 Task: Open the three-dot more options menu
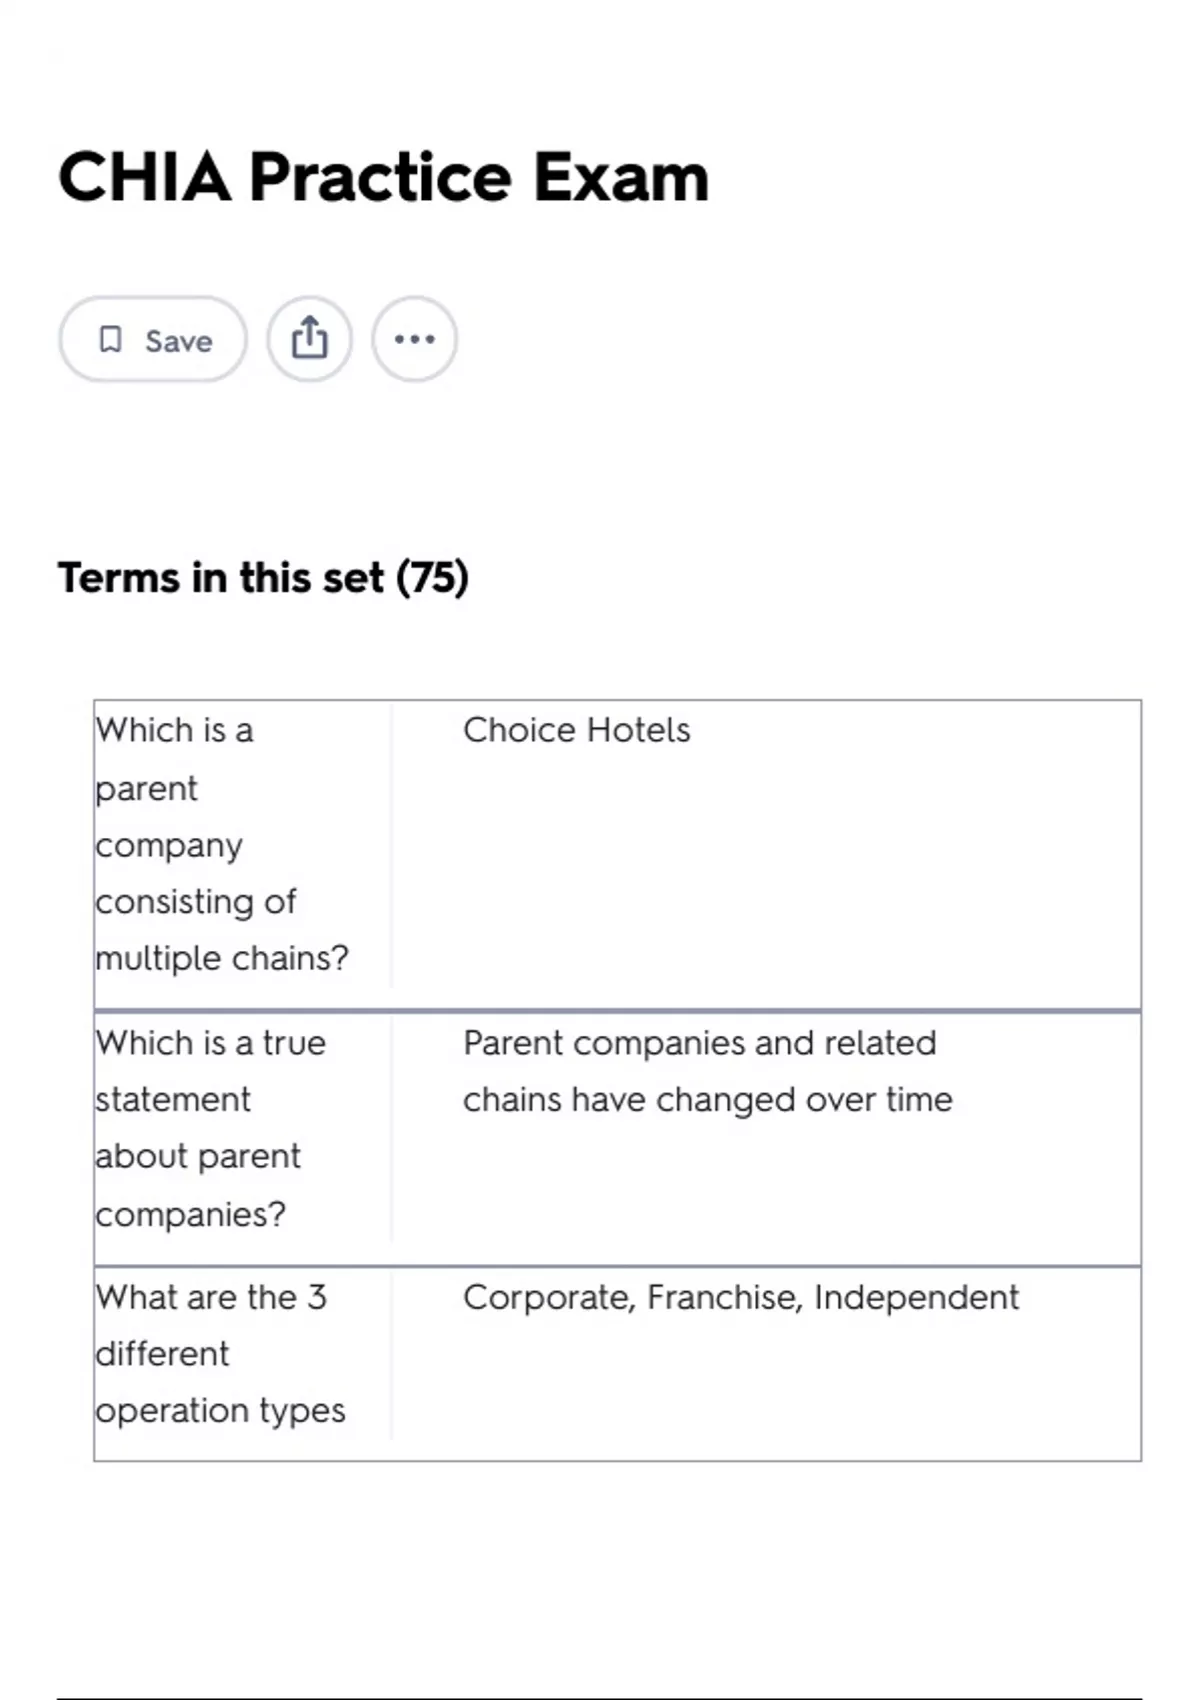point(414,339)
